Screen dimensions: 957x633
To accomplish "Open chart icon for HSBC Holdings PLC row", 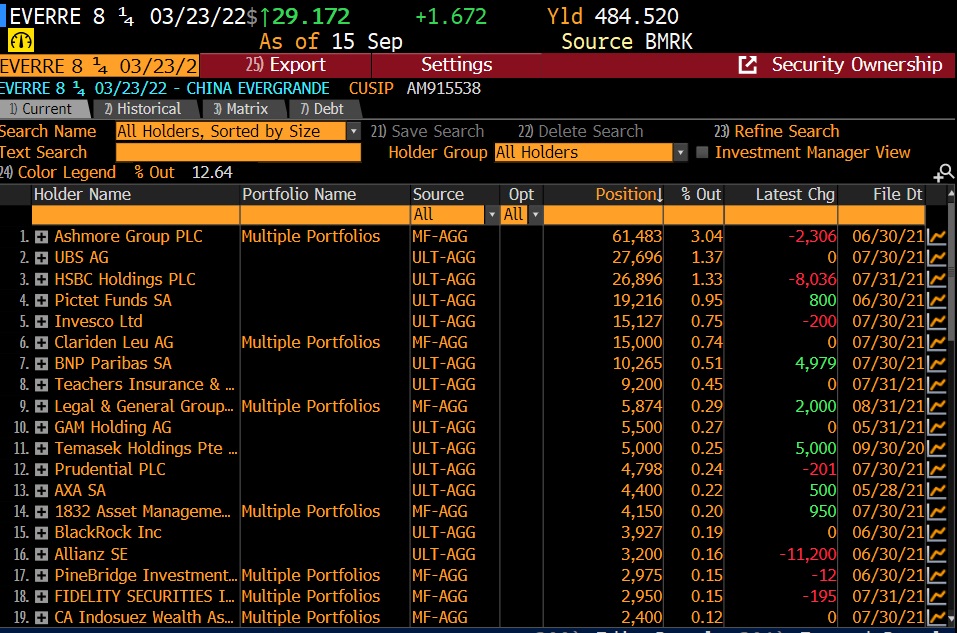I will [936, 280].
